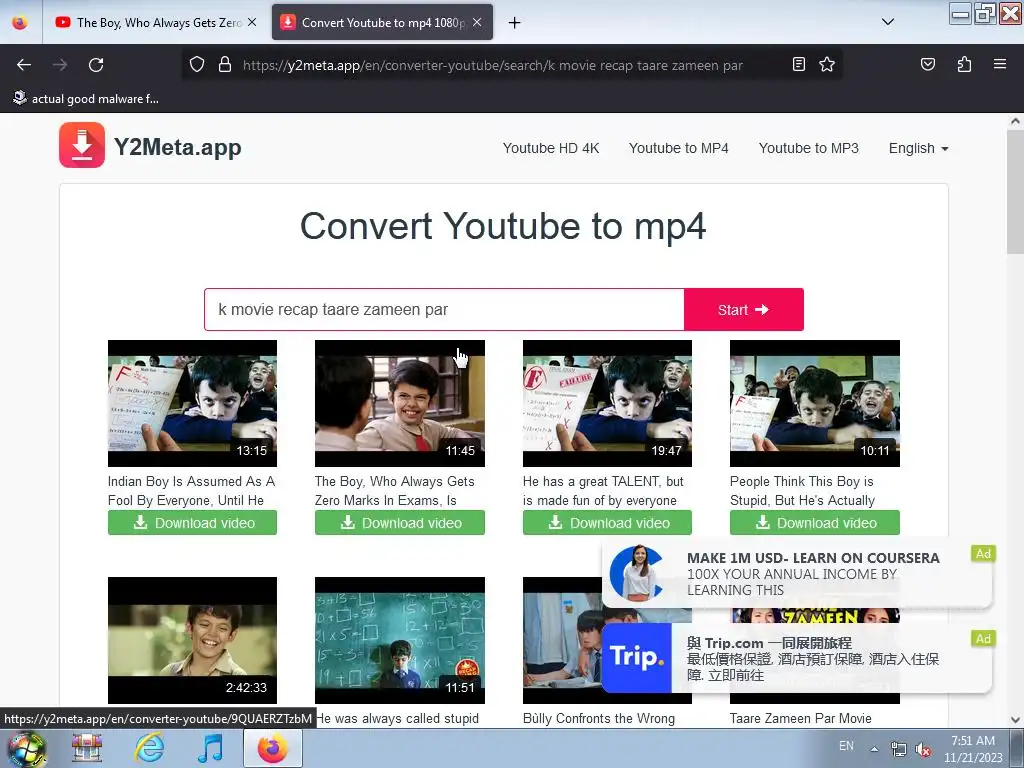The image size is (1024, 768).
Task: Launch Internet Explorer from the taskbar
Action: [x=149, y=748]
